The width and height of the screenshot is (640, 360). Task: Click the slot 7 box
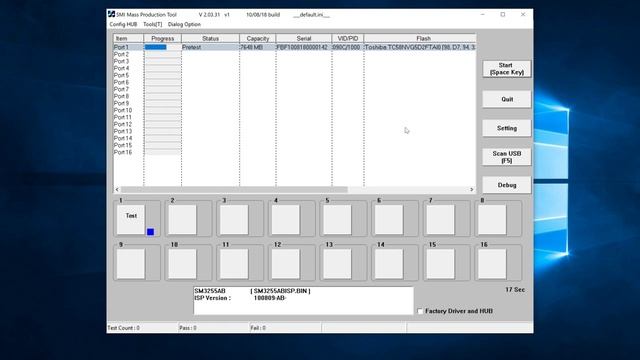440,219
